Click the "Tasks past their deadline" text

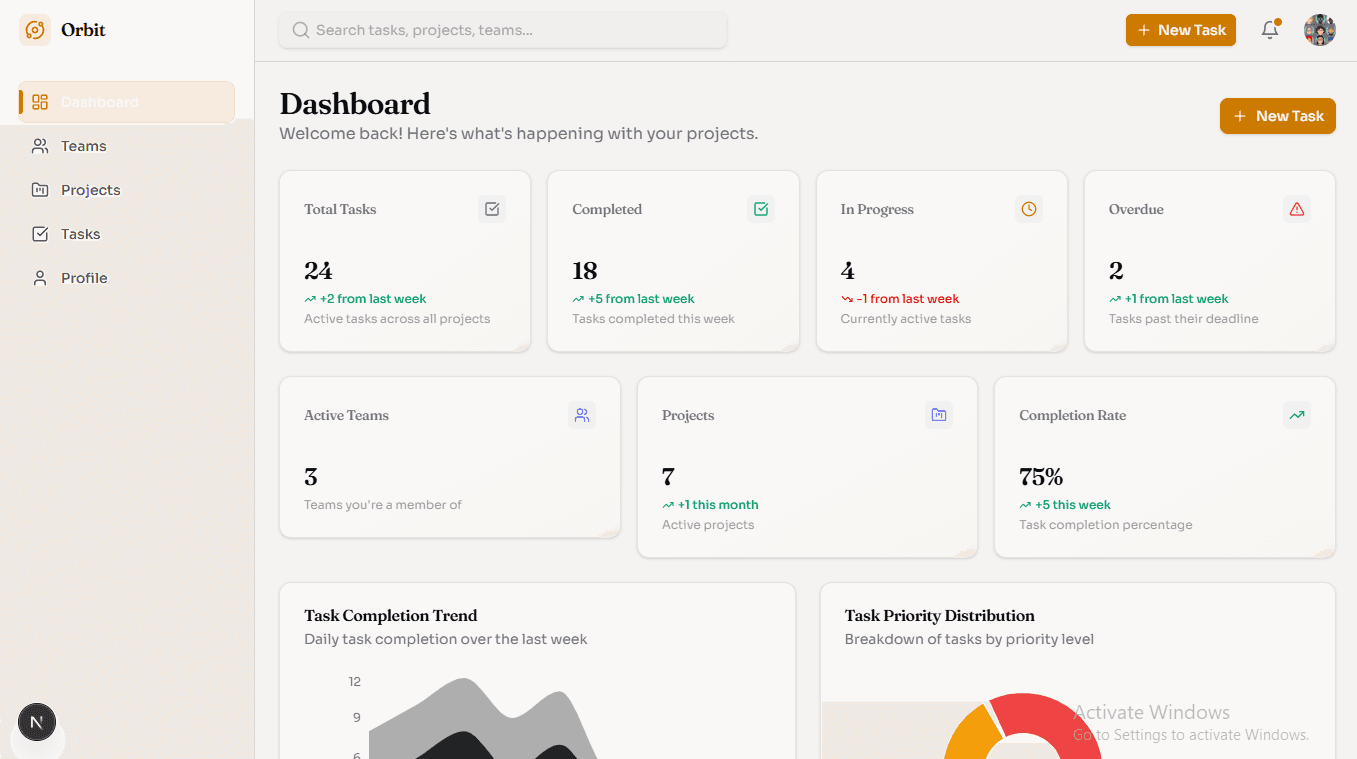1184,319
